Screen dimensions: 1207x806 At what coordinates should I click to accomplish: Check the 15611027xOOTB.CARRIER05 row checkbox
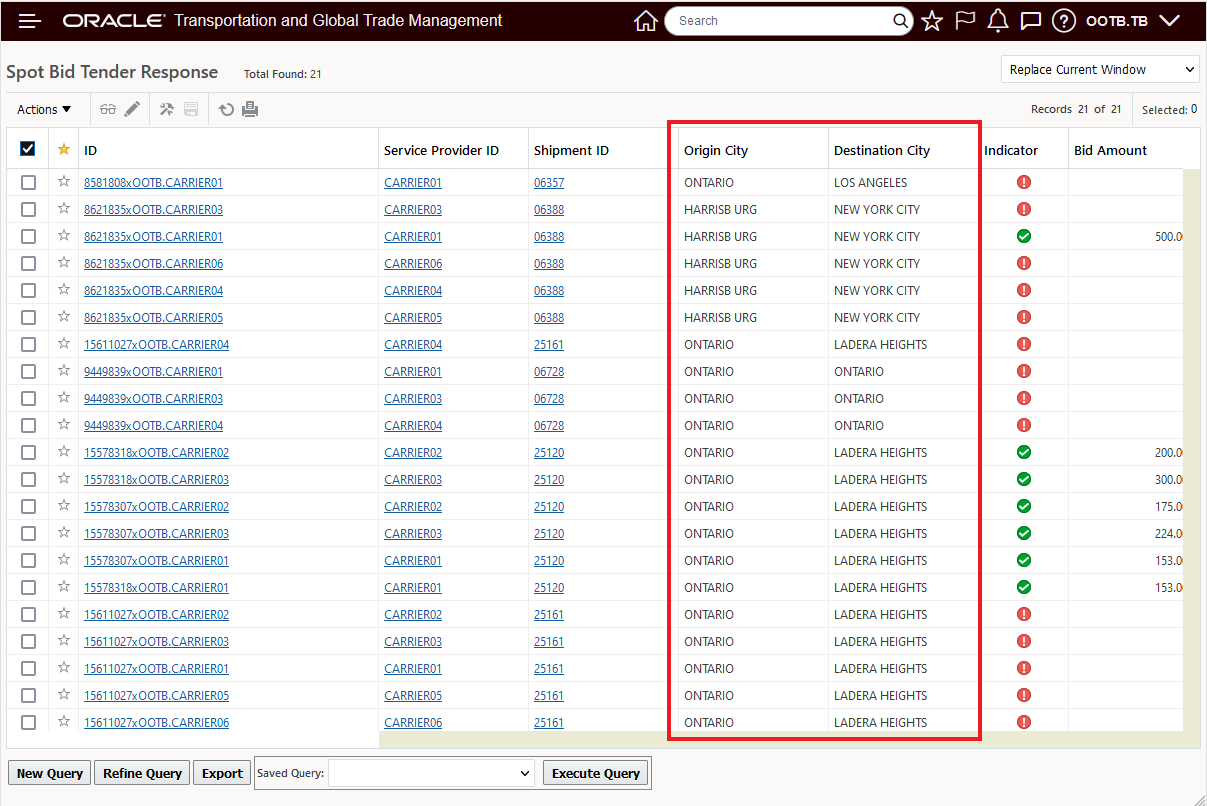[28, 695]
